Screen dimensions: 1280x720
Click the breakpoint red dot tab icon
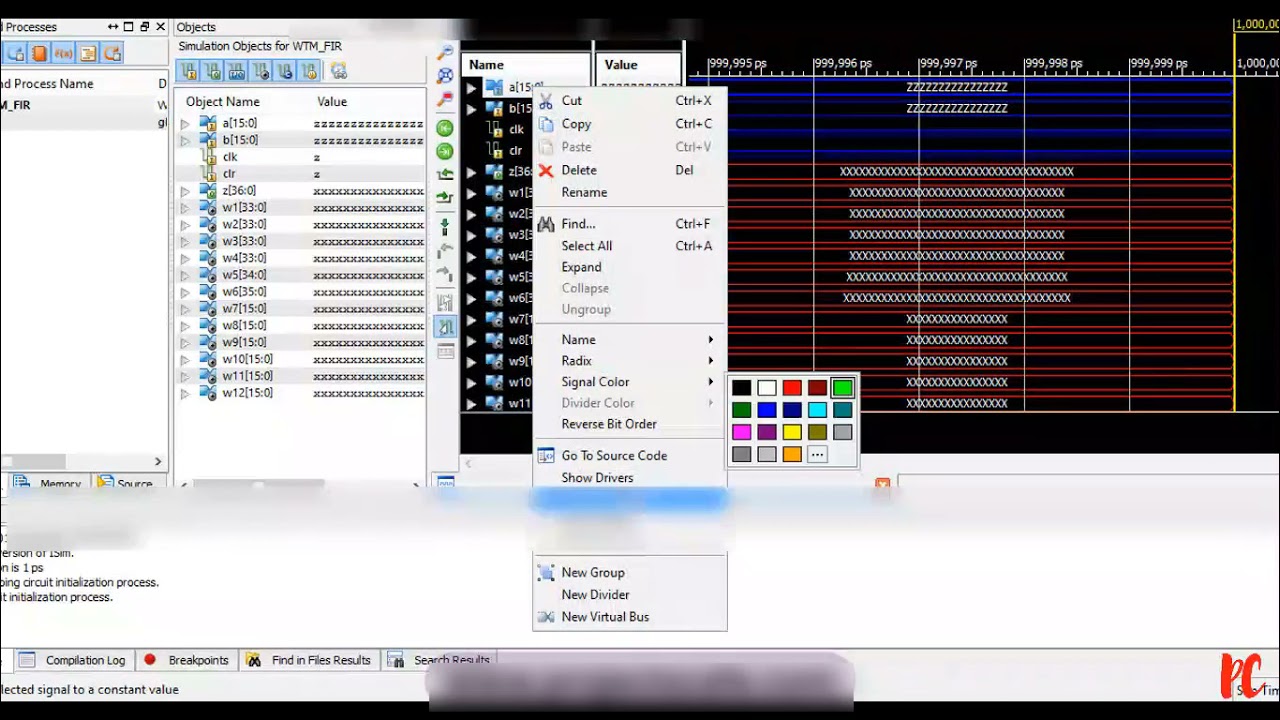[150, 660]
